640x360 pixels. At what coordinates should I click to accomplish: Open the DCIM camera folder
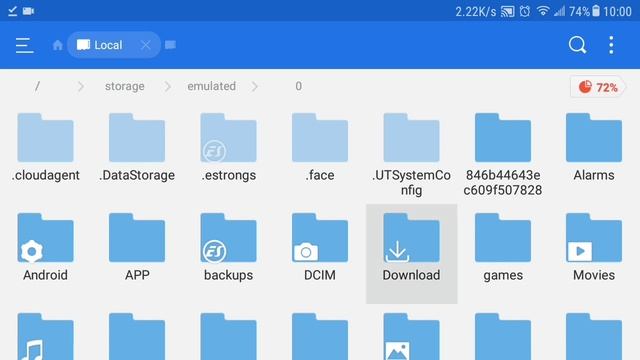point(320,248)
